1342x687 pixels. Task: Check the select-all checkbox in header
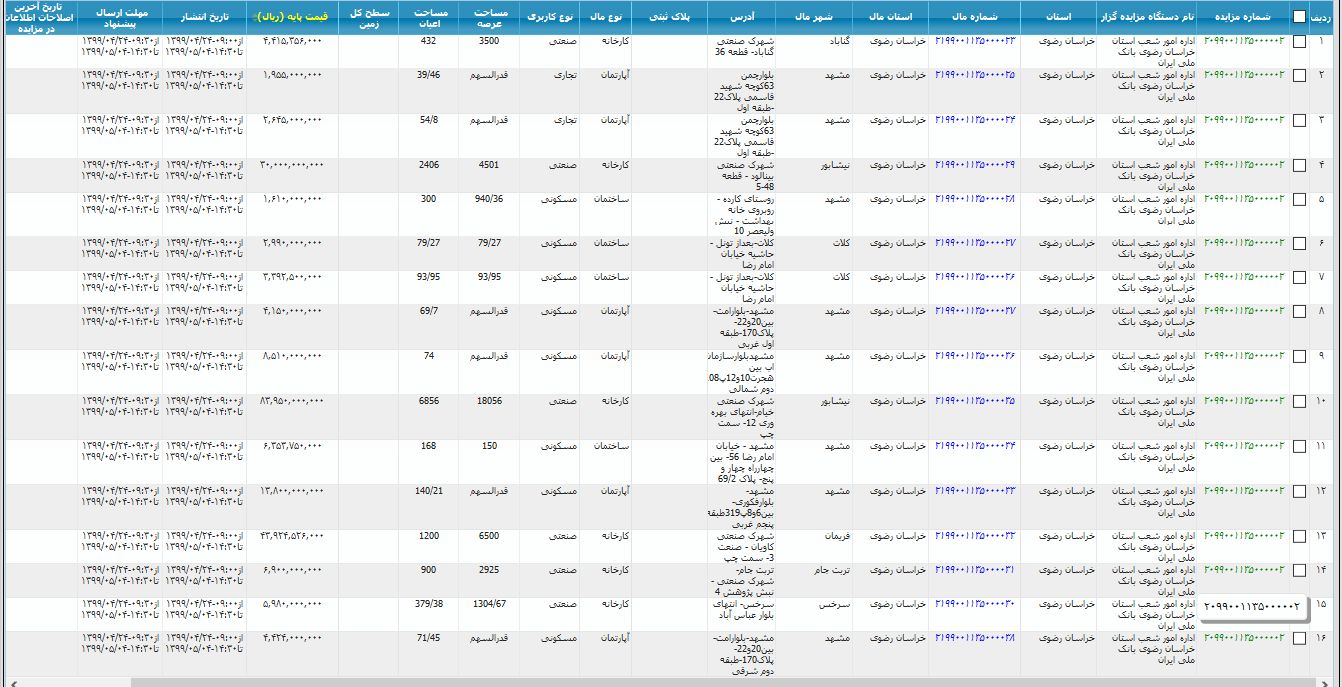[1299, 17]
